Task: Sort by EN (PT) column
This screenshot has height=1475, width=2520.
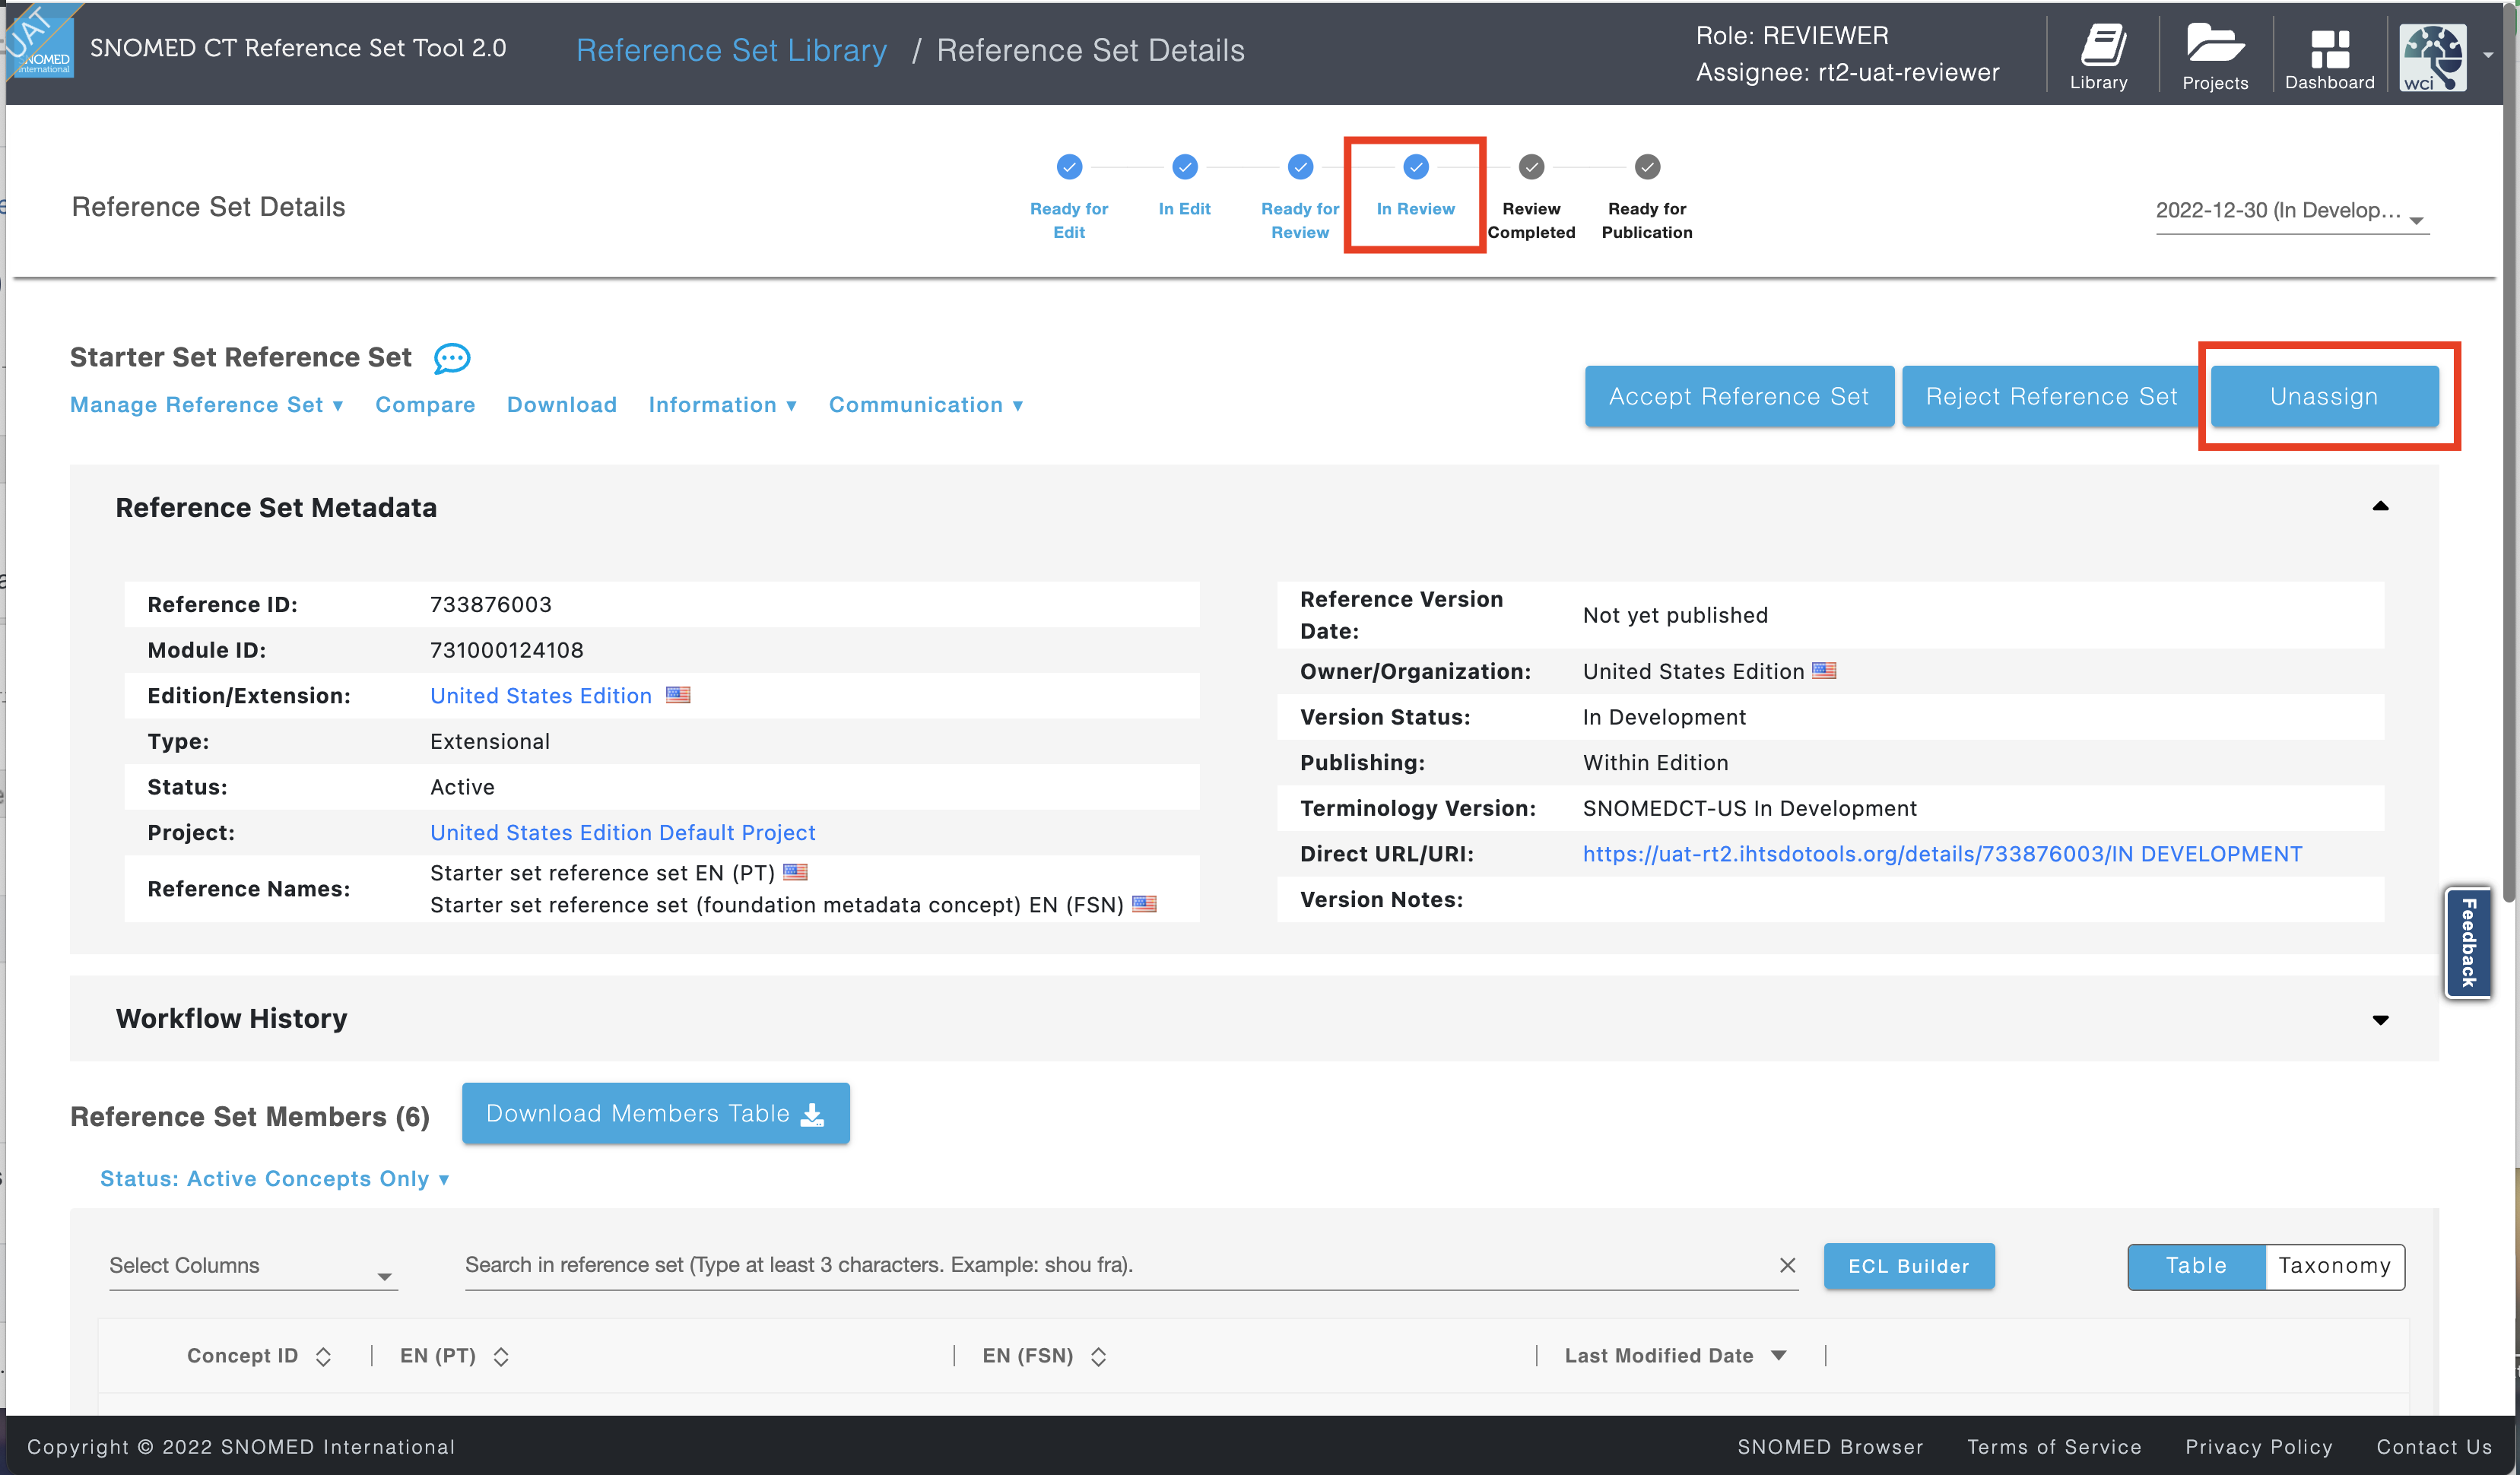Action: pos(501,1356)
